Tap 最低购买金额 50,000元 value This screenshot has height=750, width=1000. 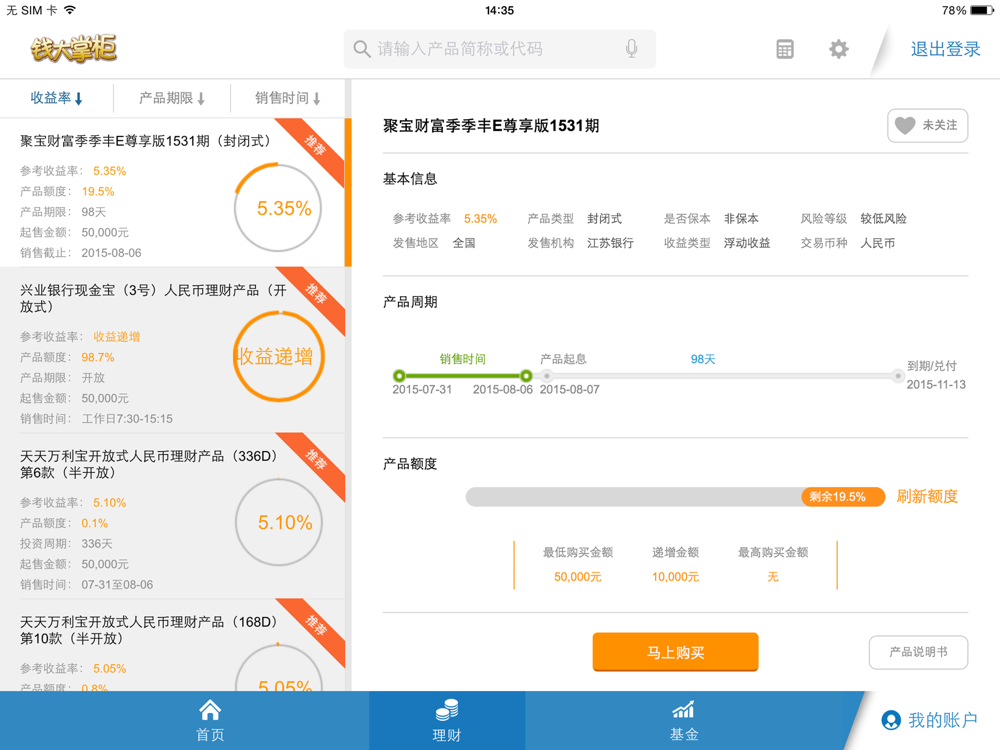pos(578,577)
